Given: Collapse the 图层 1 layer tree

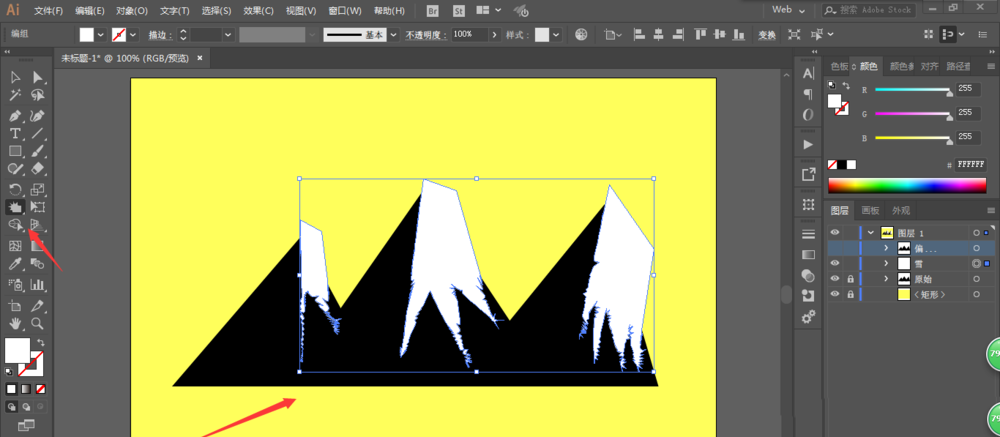Looking at the screenshot, I should 871,232.
